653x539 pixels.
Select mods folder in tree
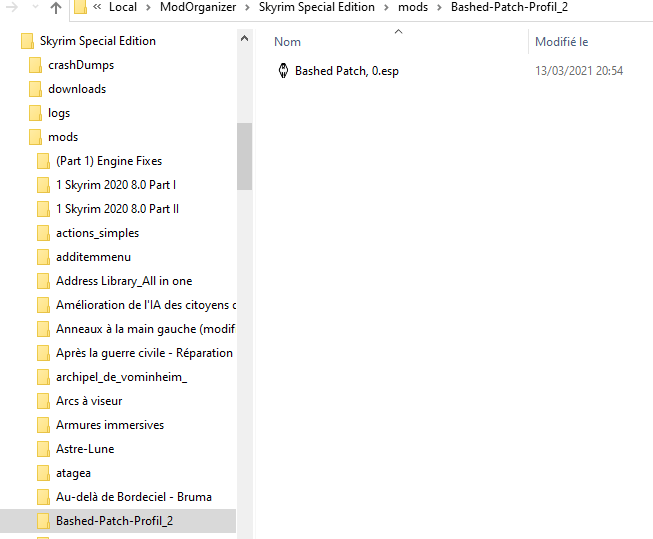(x=63, y=137)
